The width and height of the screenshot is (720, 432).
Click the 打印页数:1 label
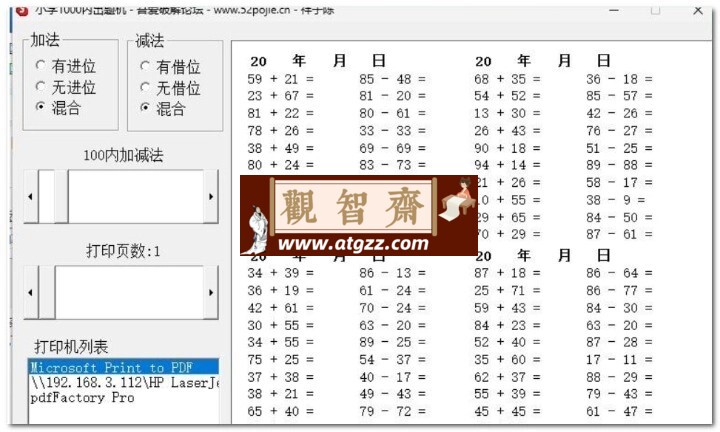(123, 251)
